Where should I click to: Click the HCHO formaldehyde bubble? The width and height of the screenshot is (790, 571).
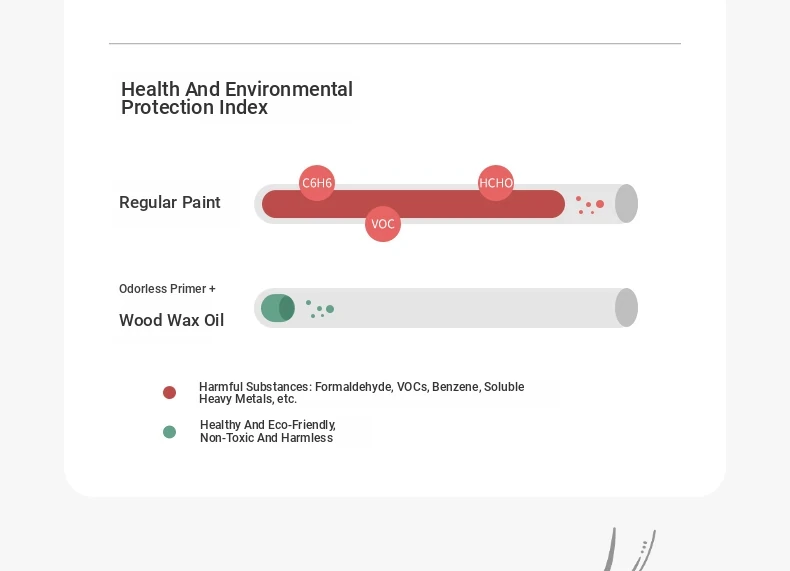coord(496,183)
